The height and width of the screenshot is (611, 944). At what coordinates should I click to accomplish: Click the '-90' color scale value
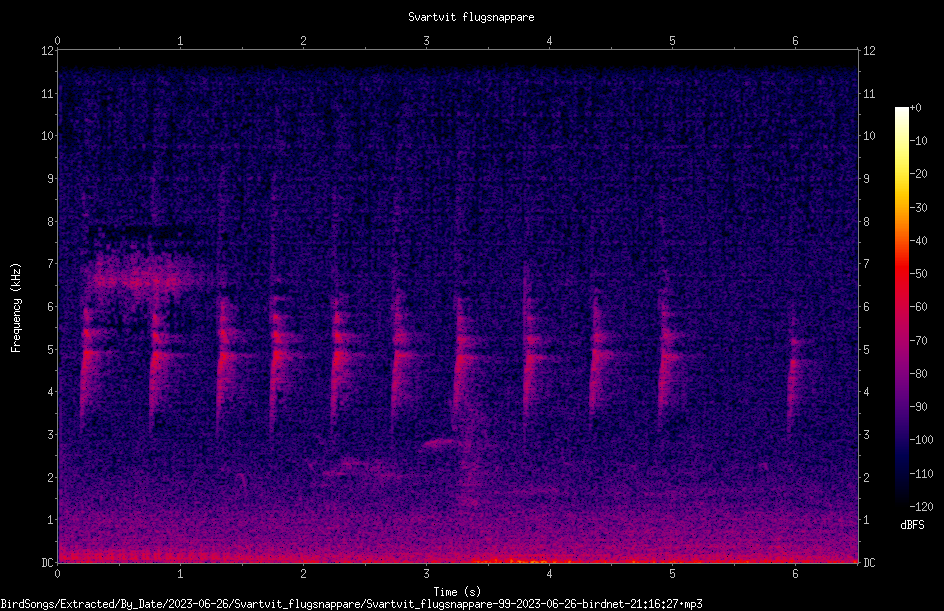918,407
